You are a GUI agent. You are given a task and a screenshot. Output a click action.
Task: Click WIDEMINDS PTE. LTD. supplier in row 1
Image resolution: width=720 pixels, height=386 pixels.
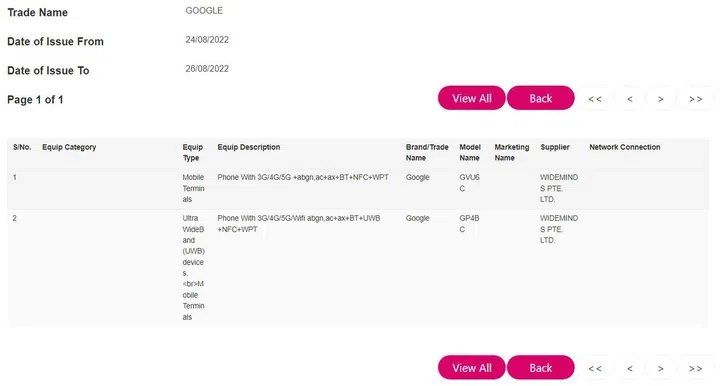tap(559, 188)
